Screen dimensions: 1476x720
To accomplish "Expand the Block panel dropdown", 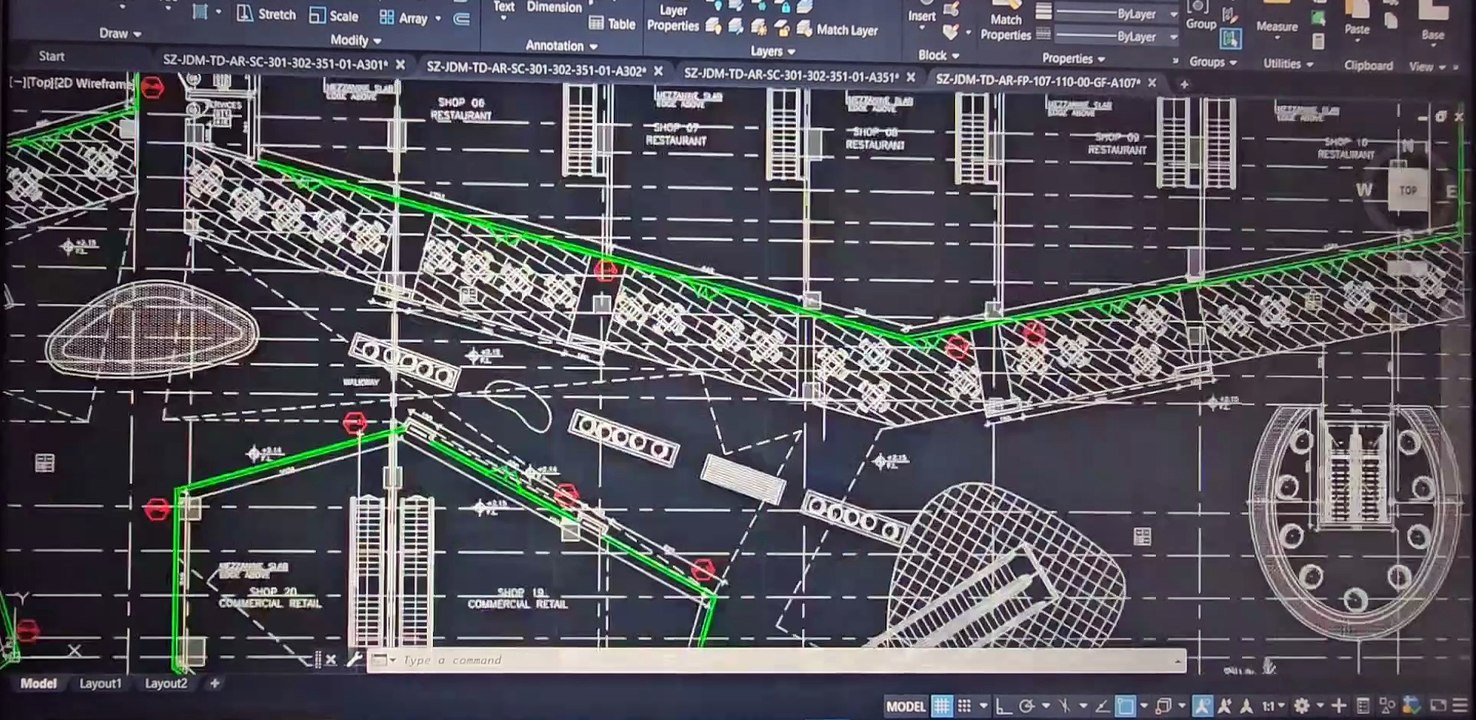I will 939,56.
